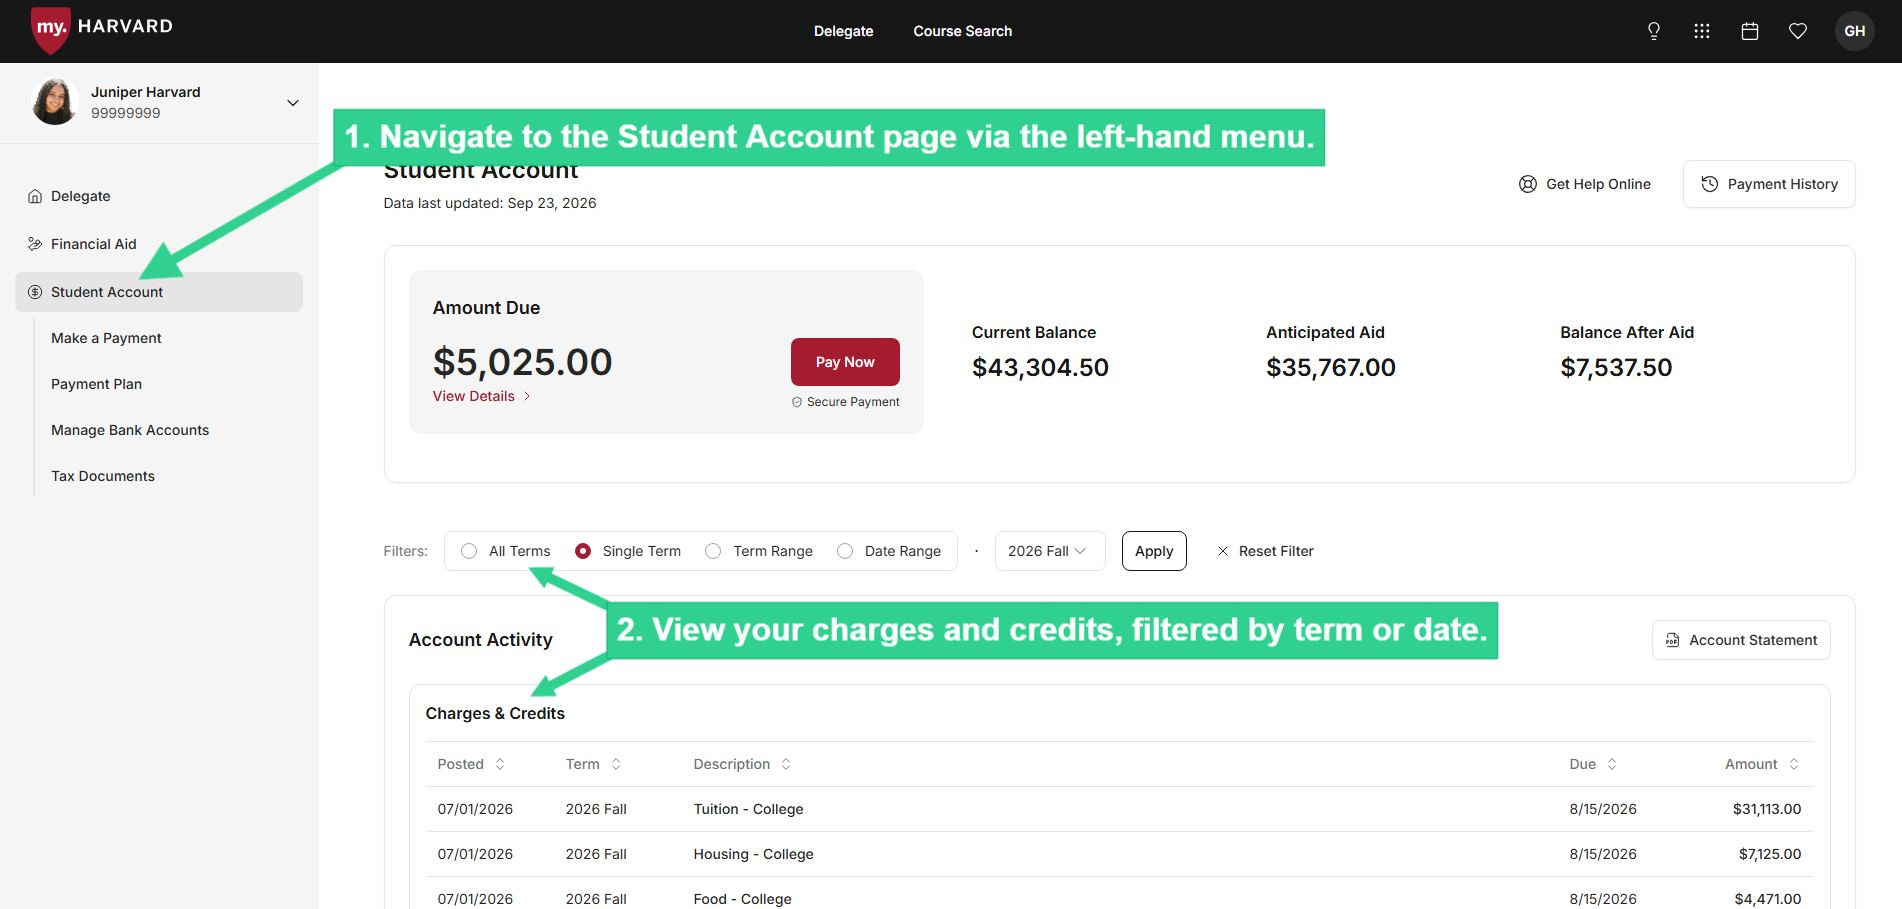Click Juniper Harvard profile photo
Viewport: 1902px width, 909px height.
point(55,102)
